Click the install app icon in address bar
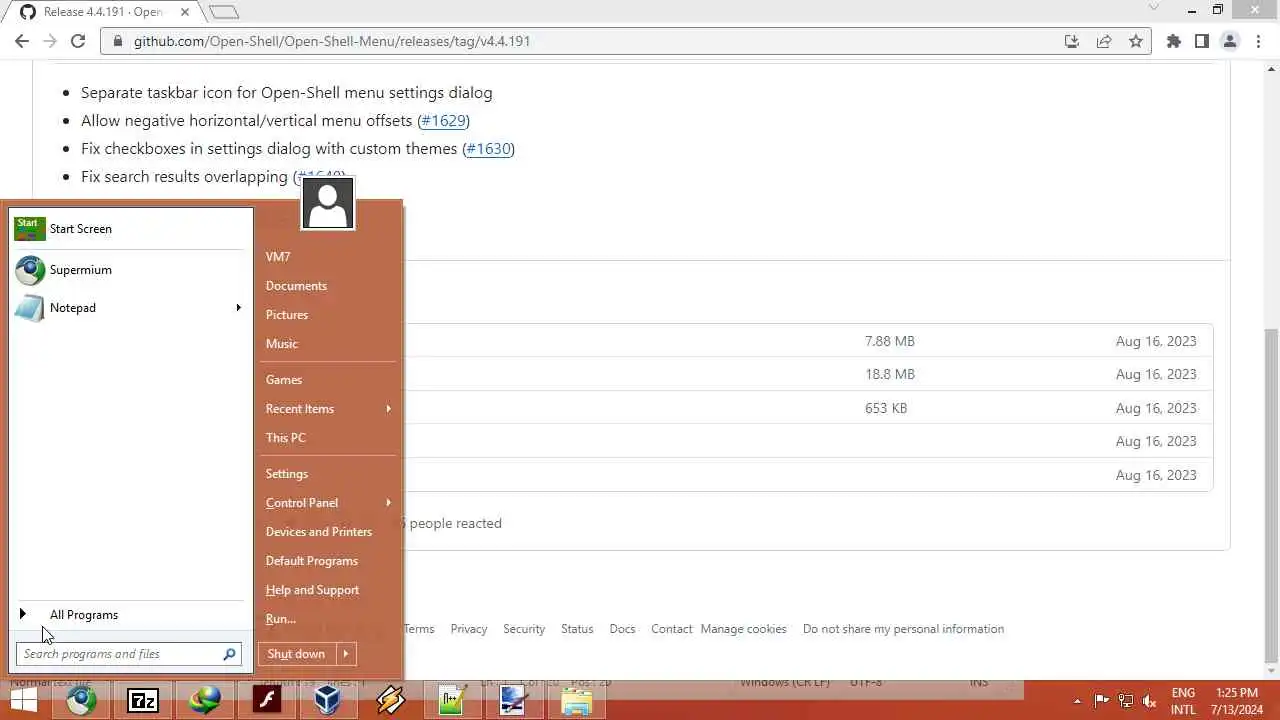The height and width of the screenshot is (720, 1280). (1072, 41)
